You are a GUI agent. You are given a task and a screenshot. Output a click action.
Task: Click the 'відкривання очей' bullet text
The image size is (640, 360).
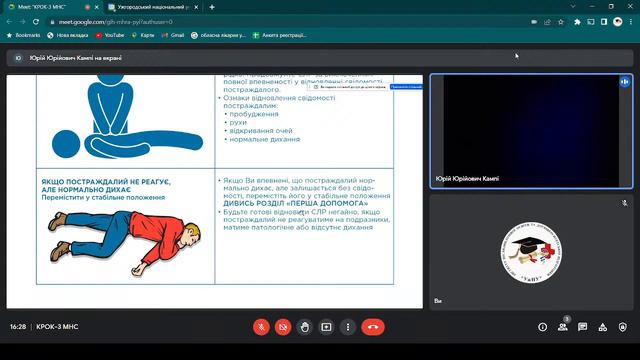(x=261, y=131)
